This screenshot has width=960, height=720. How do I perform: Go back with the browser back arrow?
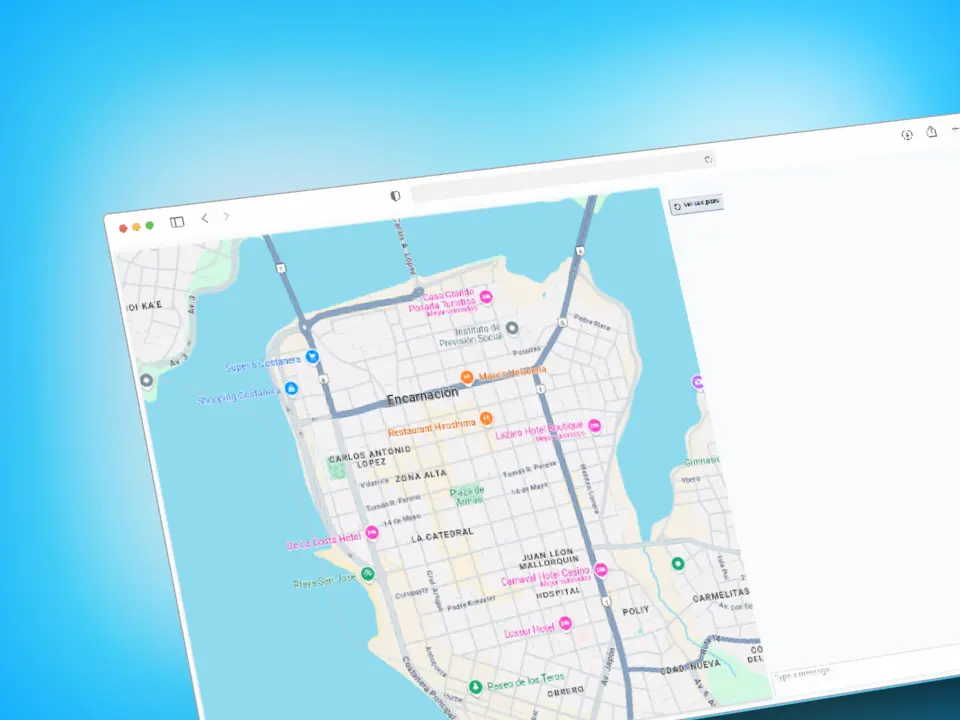[x=205, y=218]
